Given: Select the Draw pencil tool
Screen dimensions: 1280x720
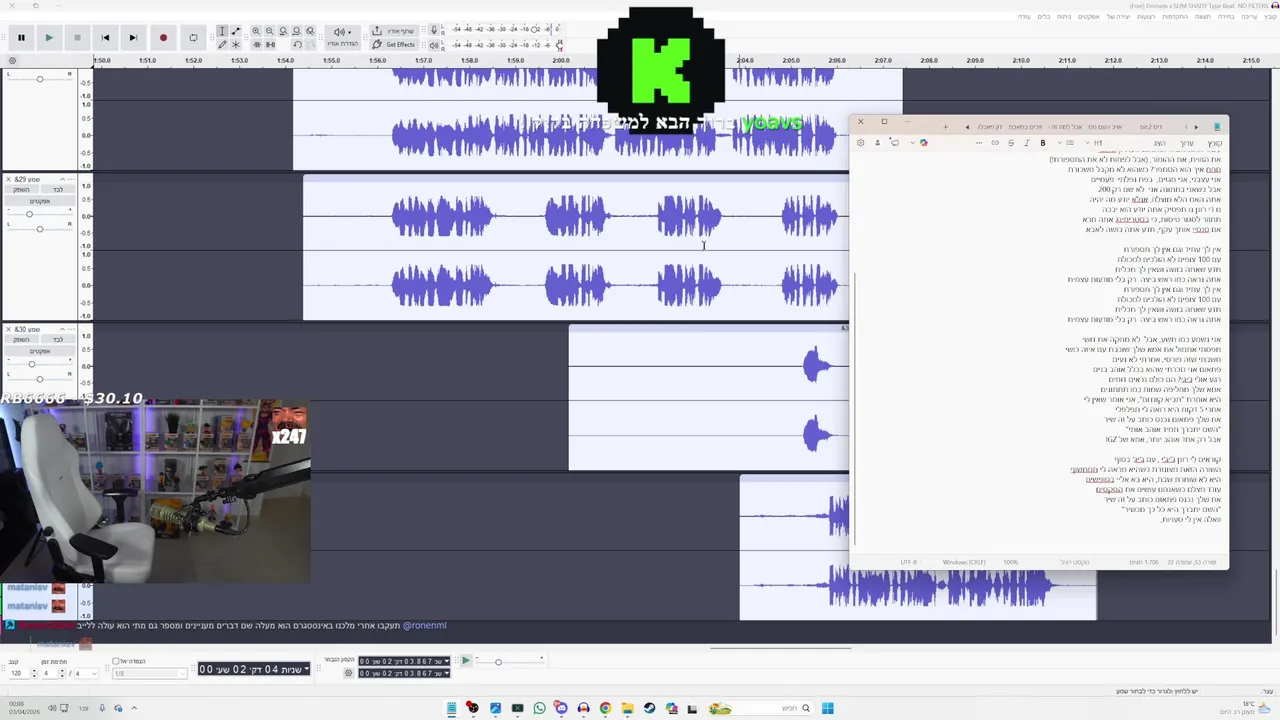Looking at the screenshot, I should click(x=222, y=45).
